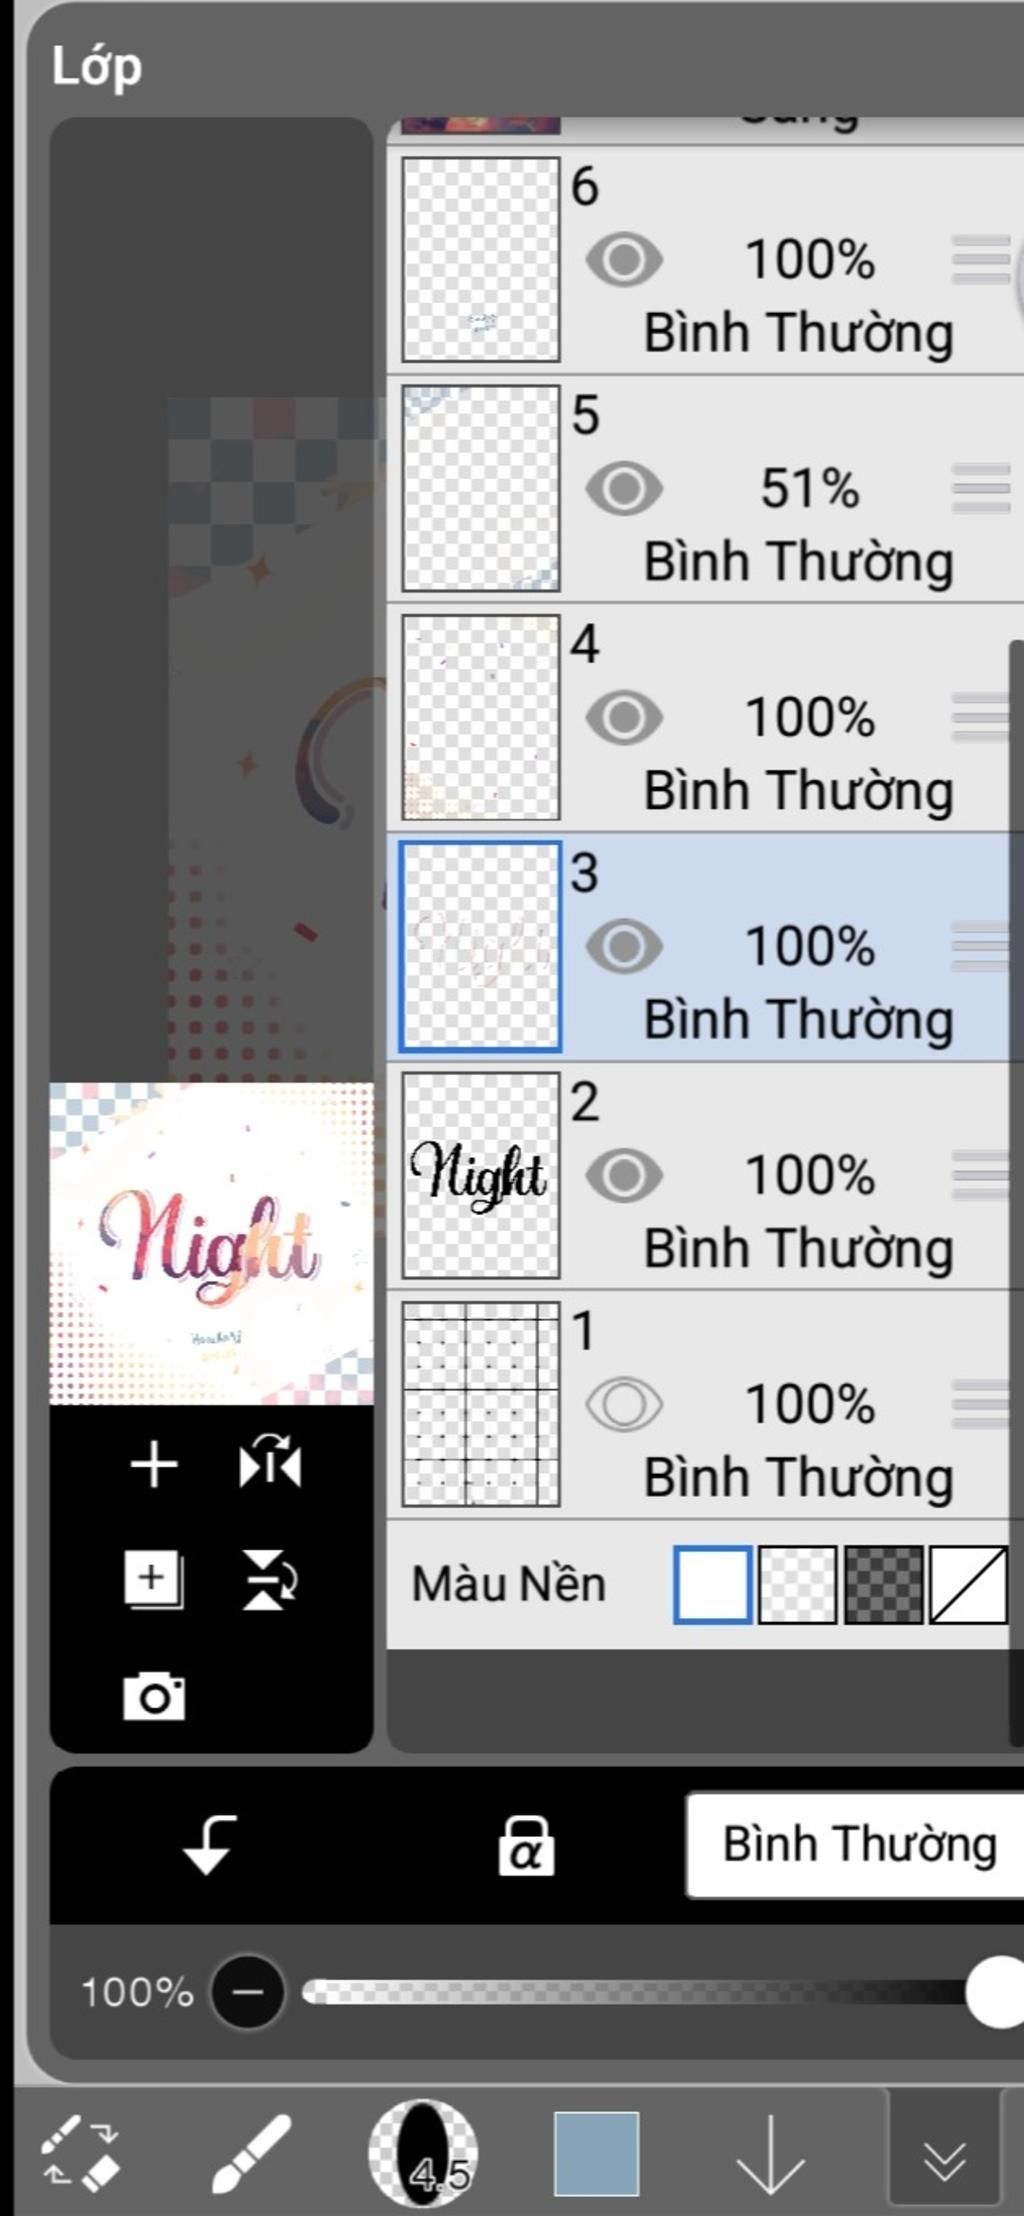Tap the down arrow in bottom toolbar

[x=770, y=2153]
